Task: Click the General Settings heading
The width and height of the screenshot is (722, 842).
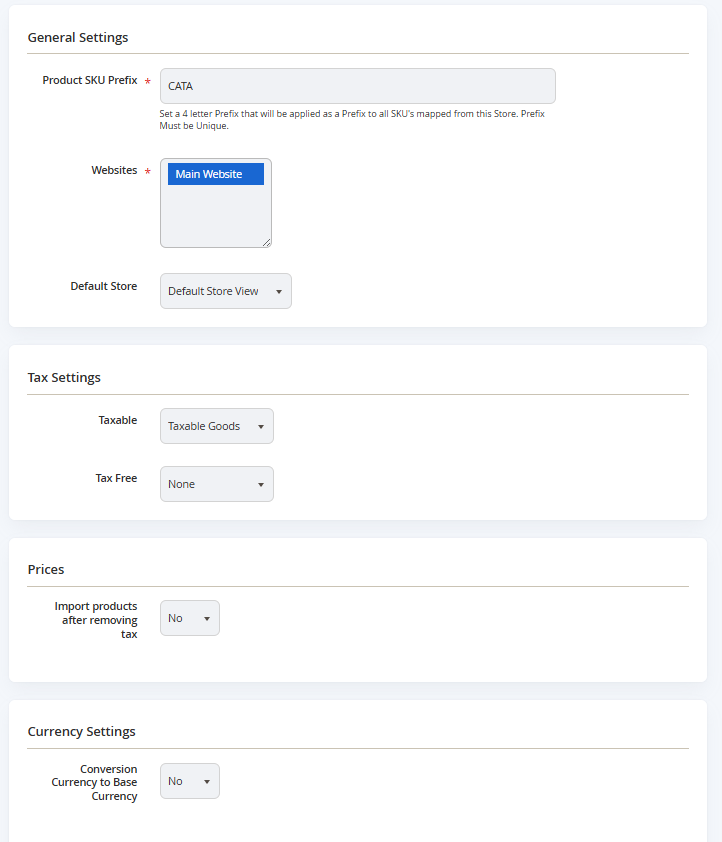Action: coord(78,38)
